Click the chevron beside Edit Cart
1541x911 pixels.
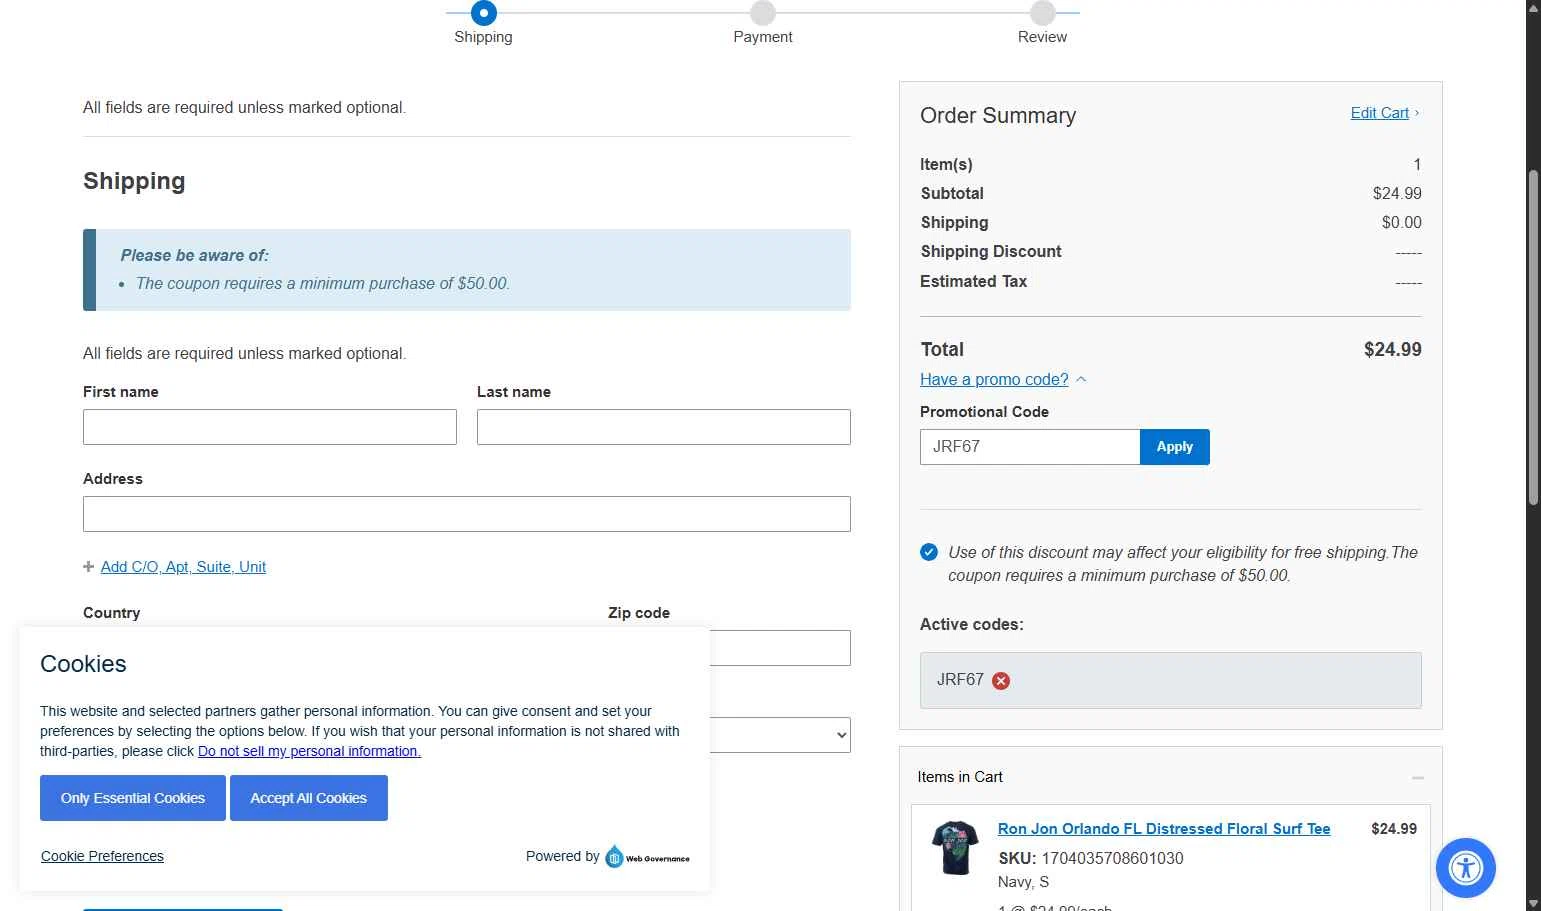(1417, 113)
